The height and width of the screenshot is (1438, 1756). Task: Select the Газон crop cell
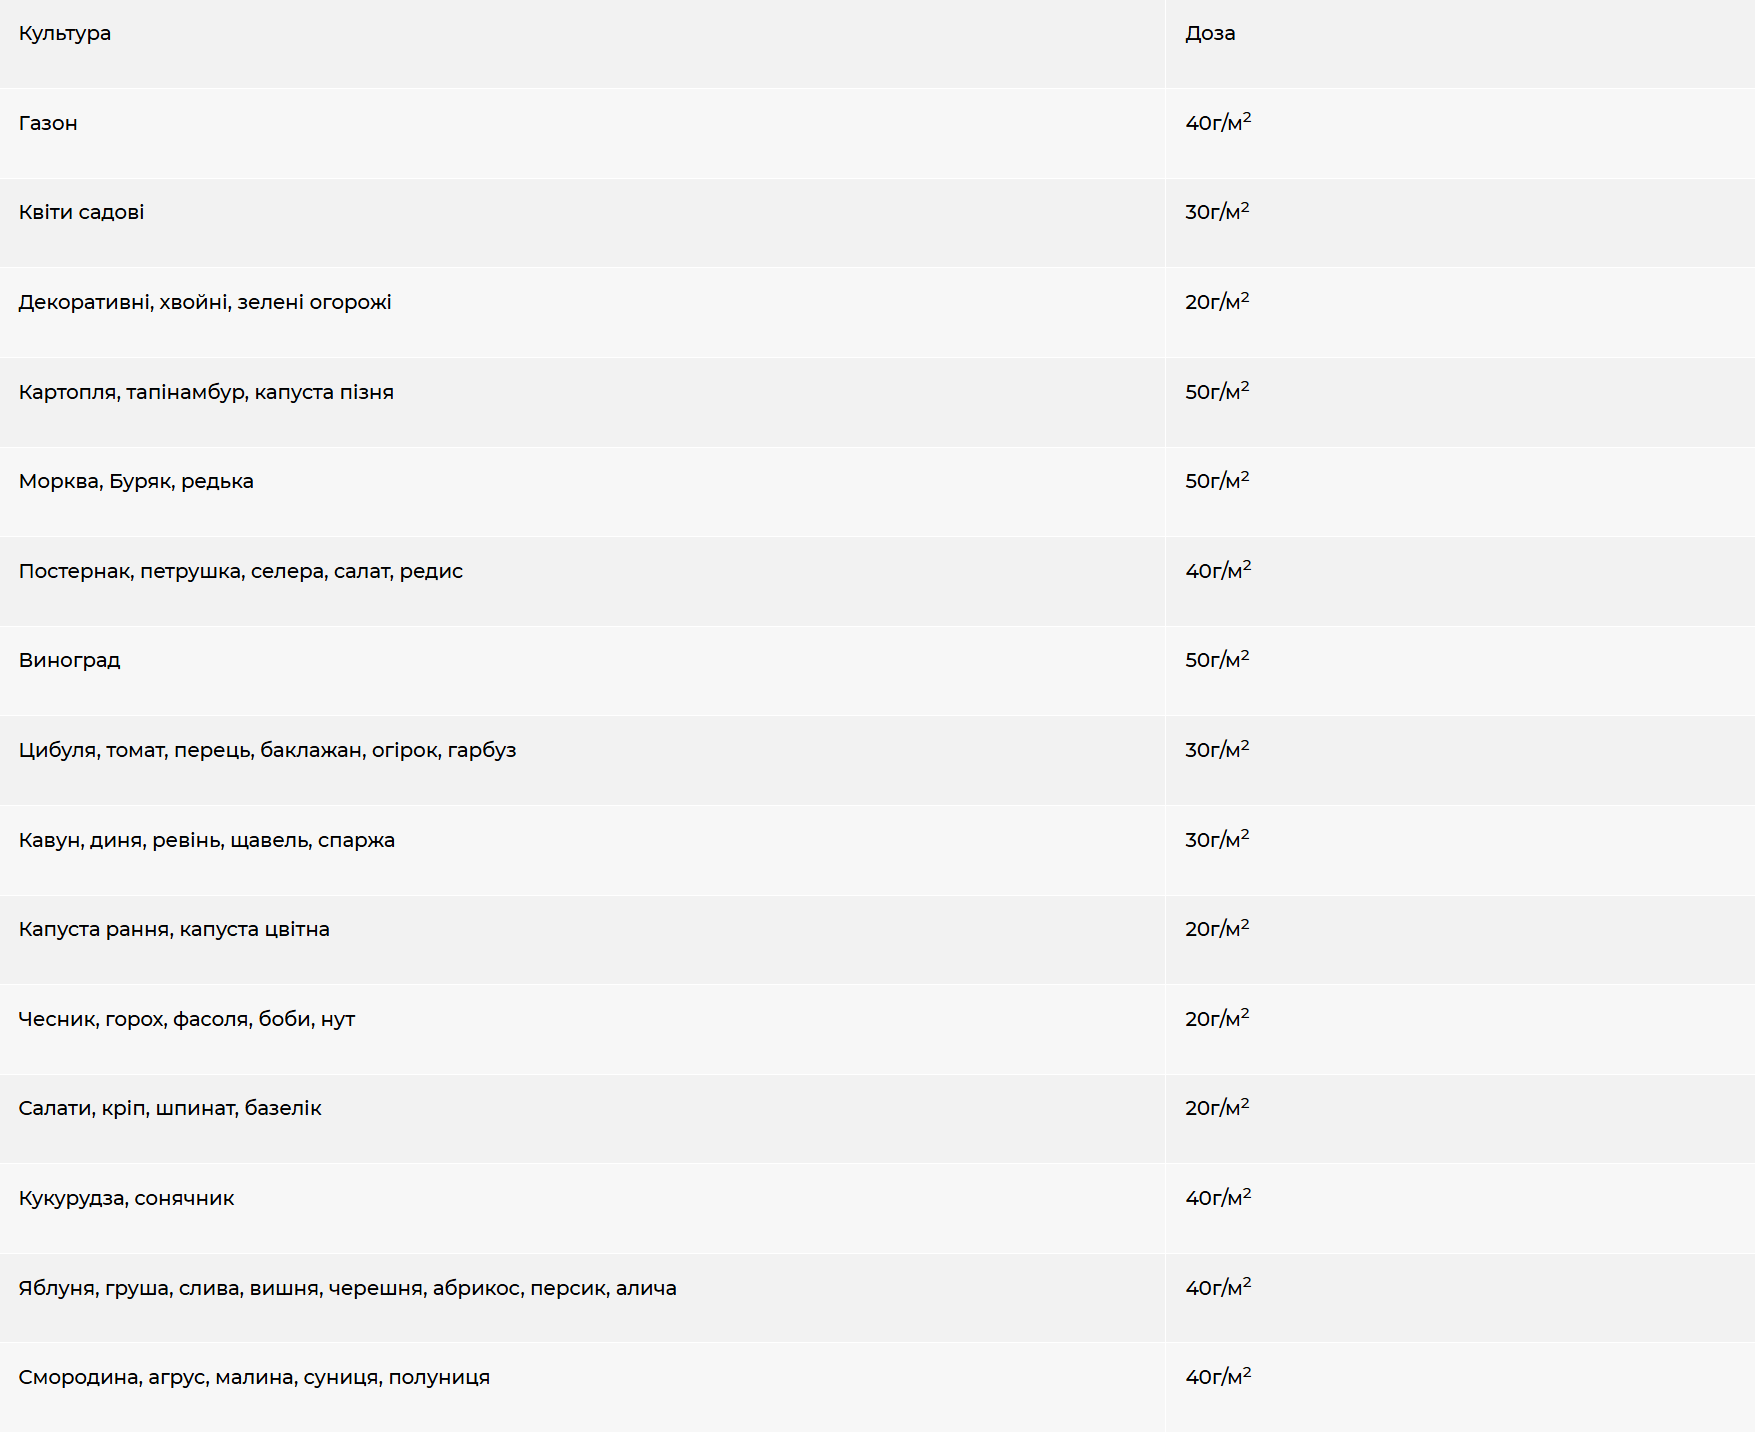tap(48, 124)
